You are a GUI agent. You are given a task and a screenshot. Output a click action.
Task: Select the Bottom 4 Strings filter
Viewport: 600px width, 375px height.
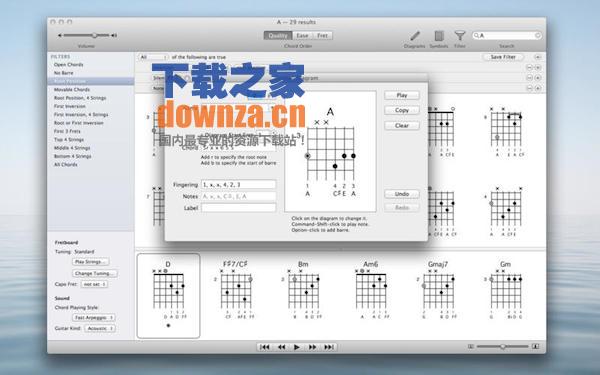click(73, 157)
